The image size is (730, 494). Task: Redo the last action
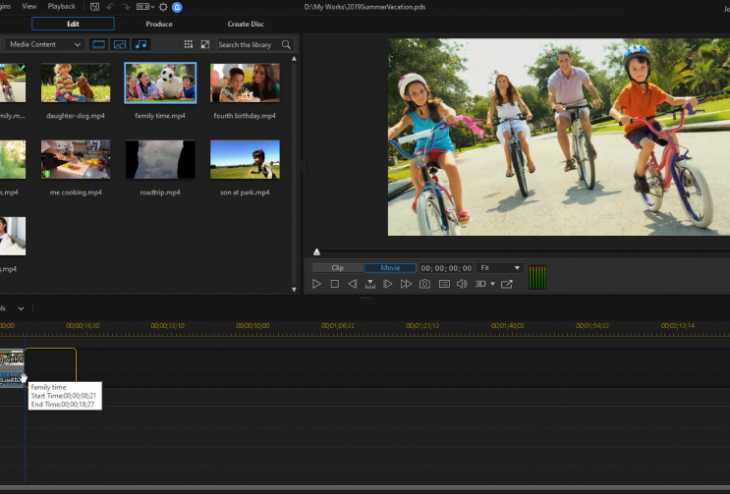pos(126,7)
